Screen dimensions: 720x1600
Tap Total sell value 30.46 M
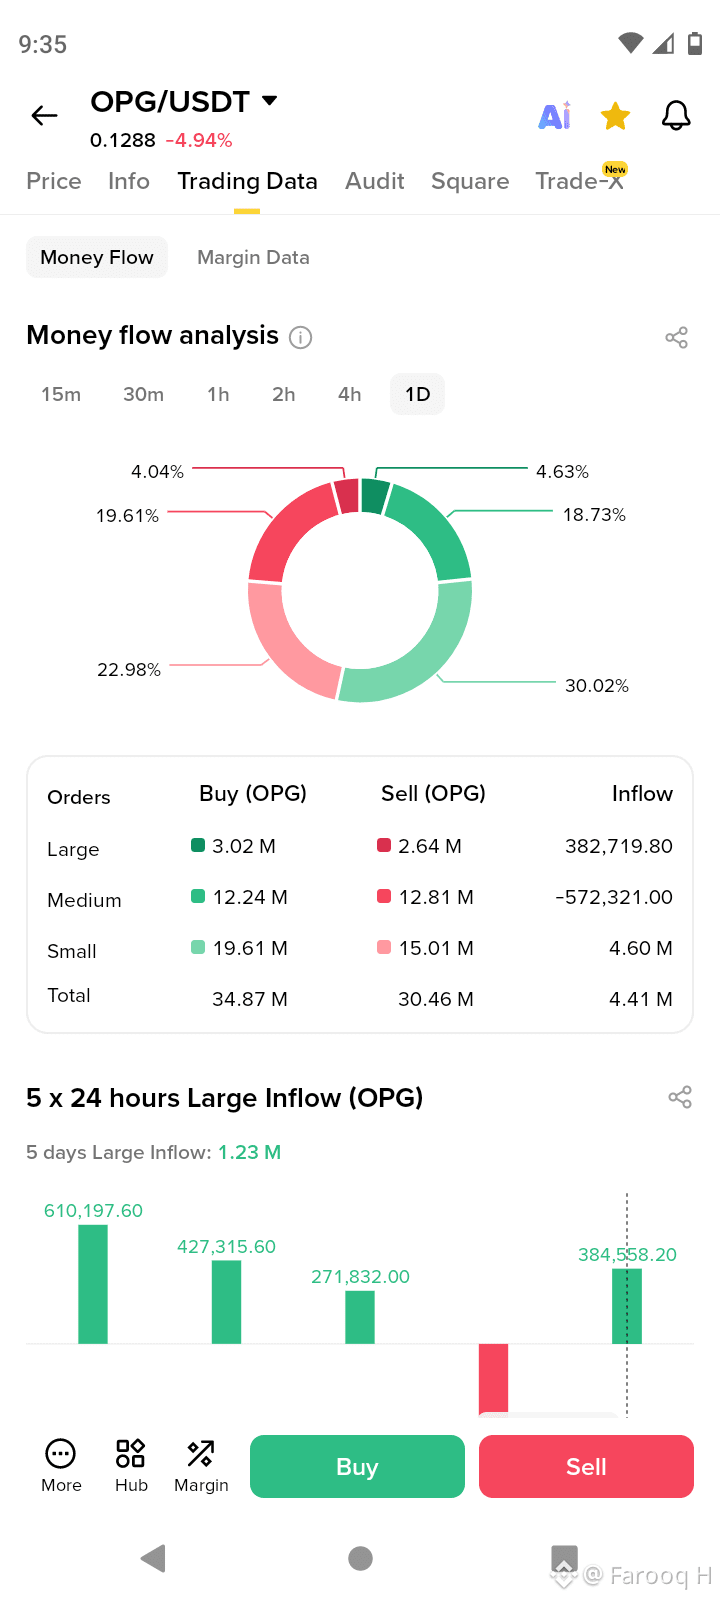[436, 999]
